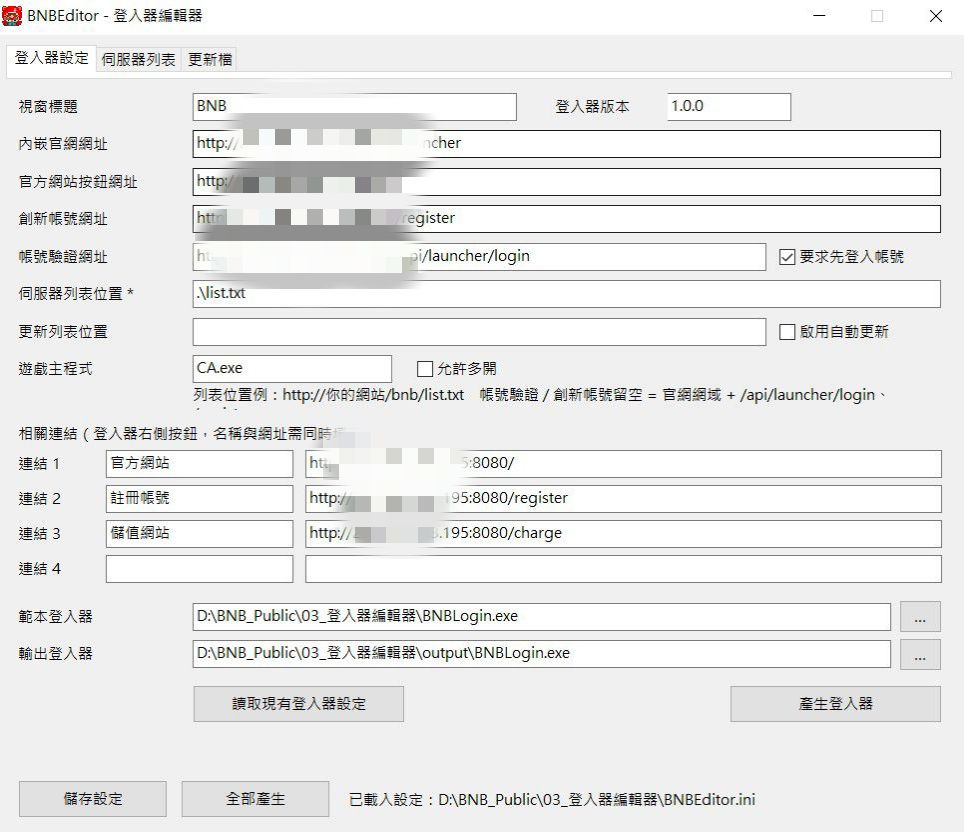Close the BNBEditor window
Screen dimensions: 964x832
pyautogui.click(x=936, y=16)
